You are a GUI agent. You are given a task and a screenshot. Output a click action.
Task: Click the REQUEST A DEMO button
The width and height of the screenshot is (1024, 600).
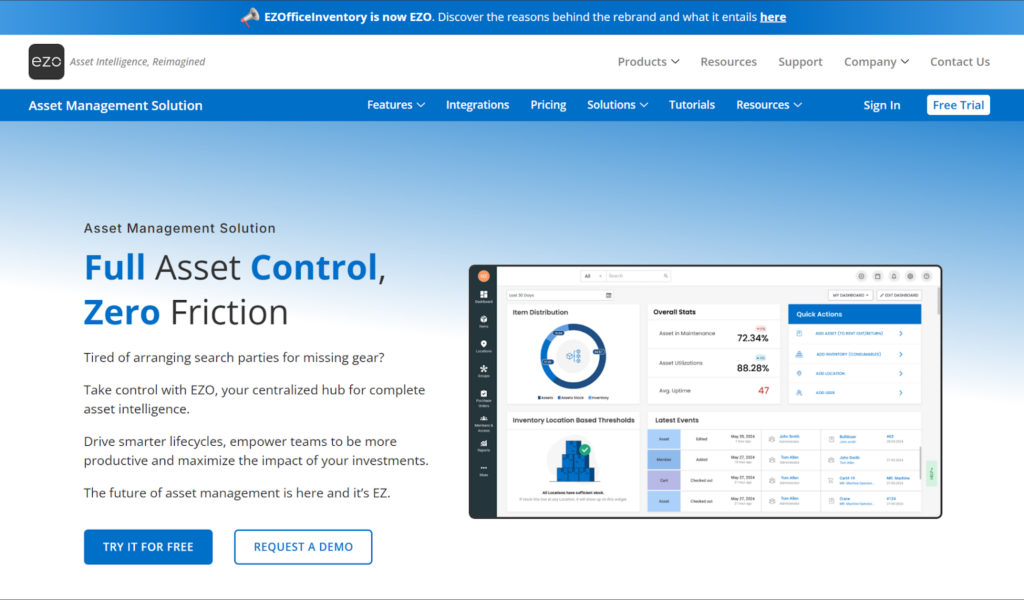[x=303, y=547]
